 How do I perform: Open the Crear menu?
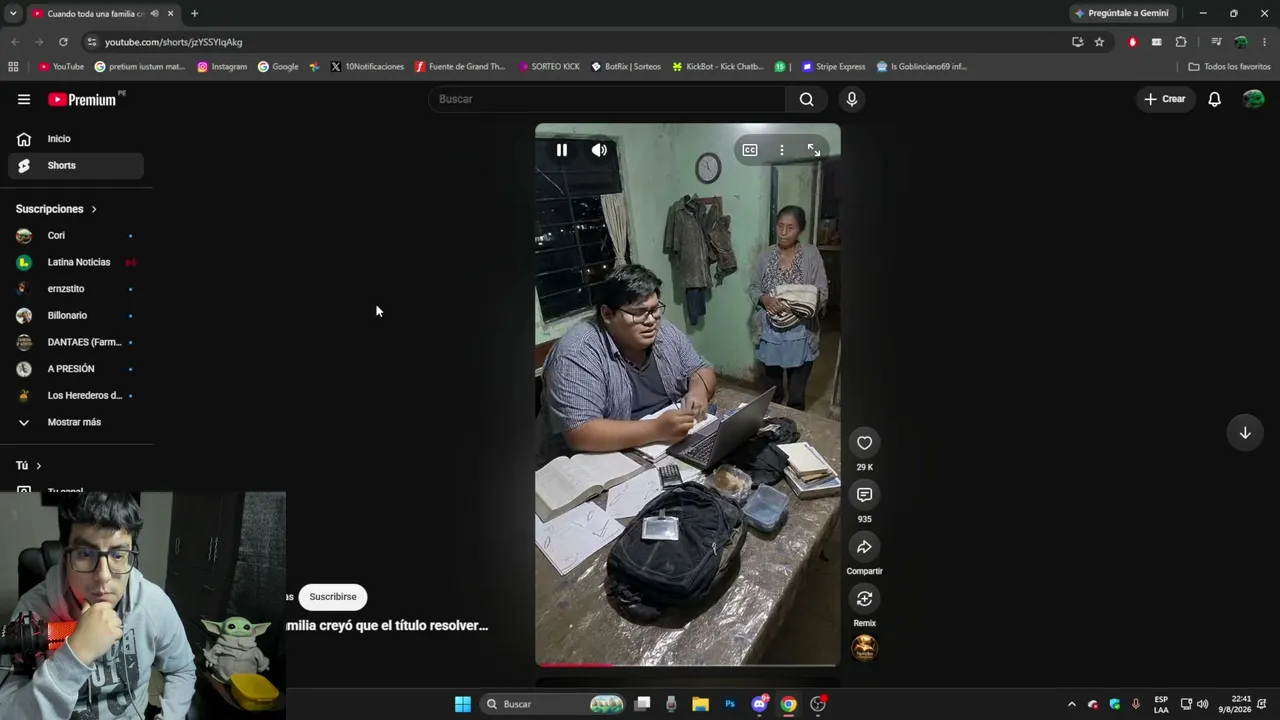click(x=1165, y=99)
